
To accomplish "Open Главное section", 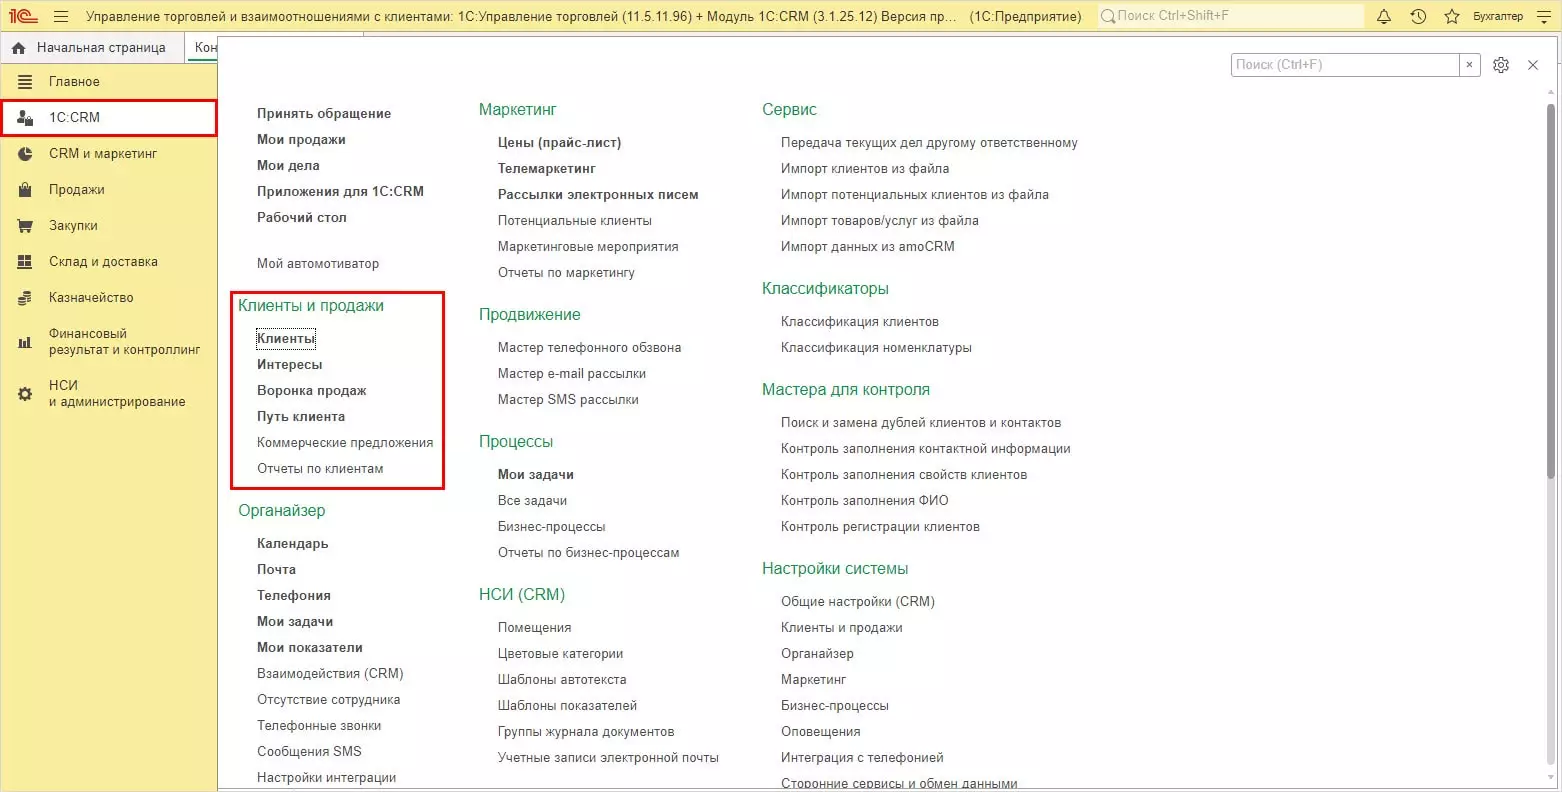I will tap(74, 82).
